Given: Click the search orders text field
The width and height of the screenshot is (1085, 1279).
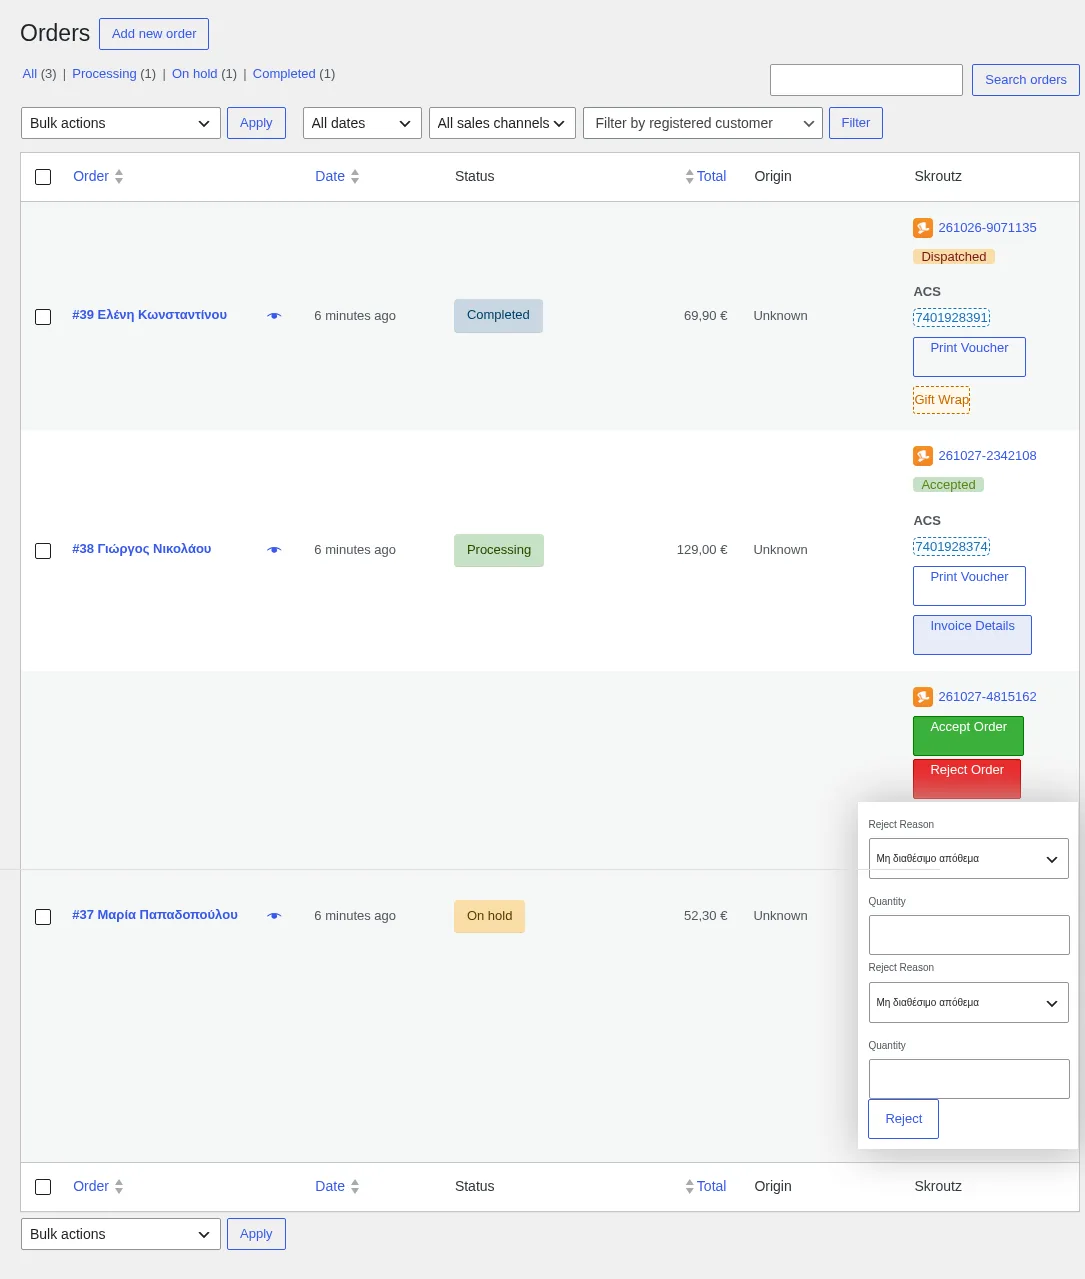Looking at the screenshot, I should (866, 80).
